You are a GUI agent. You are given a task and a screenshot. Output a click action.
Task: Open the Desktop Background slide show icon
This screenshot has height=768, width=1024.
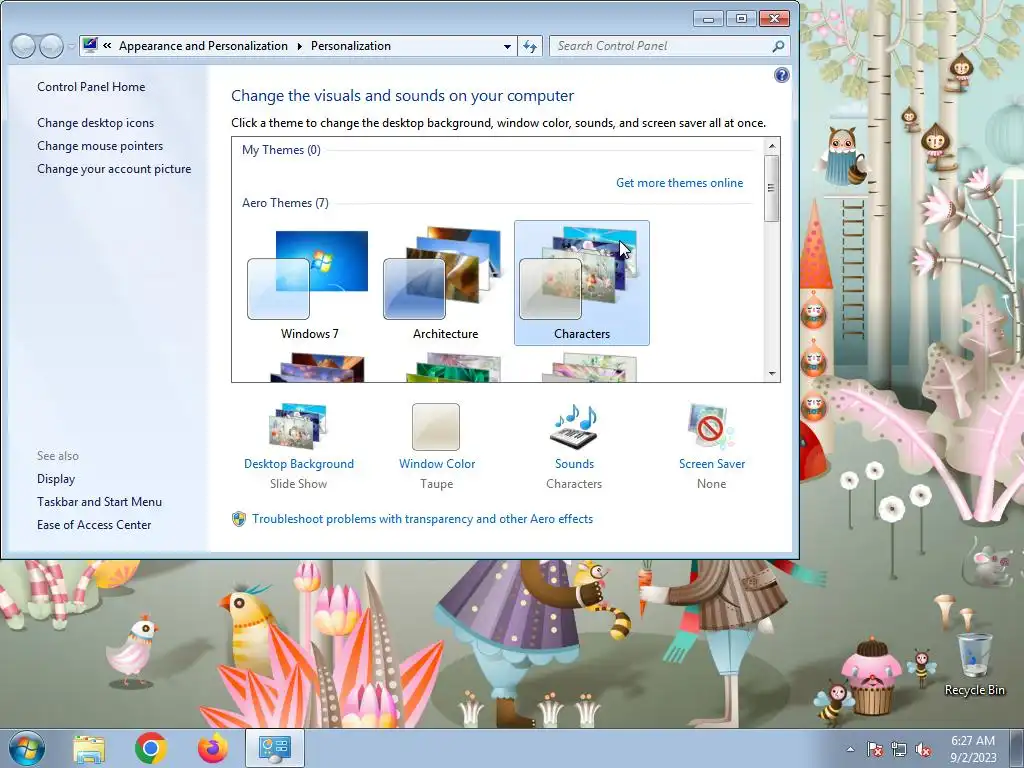pos(298,426)
